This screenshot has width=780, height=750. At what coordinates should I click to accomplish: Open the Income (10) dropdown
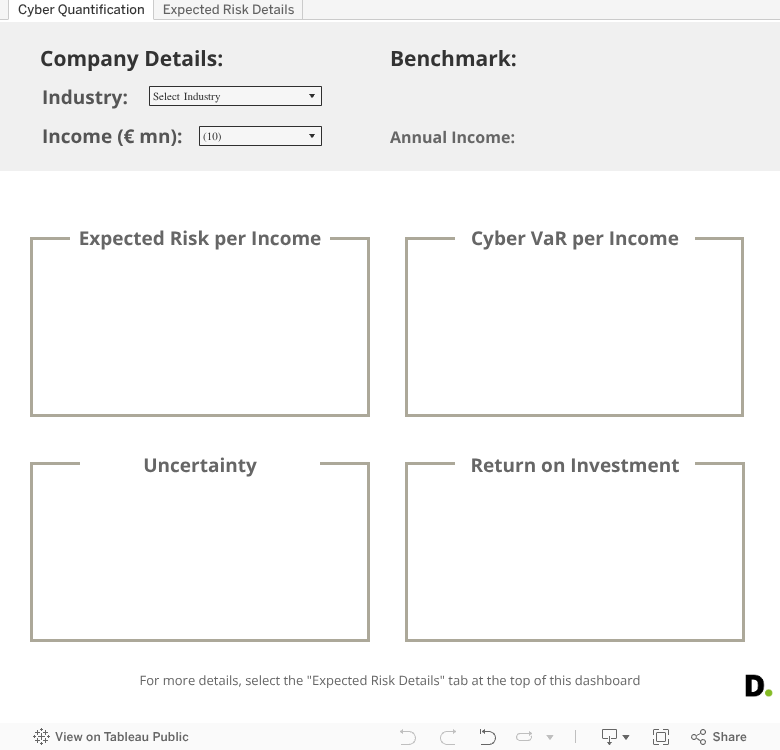260,136
